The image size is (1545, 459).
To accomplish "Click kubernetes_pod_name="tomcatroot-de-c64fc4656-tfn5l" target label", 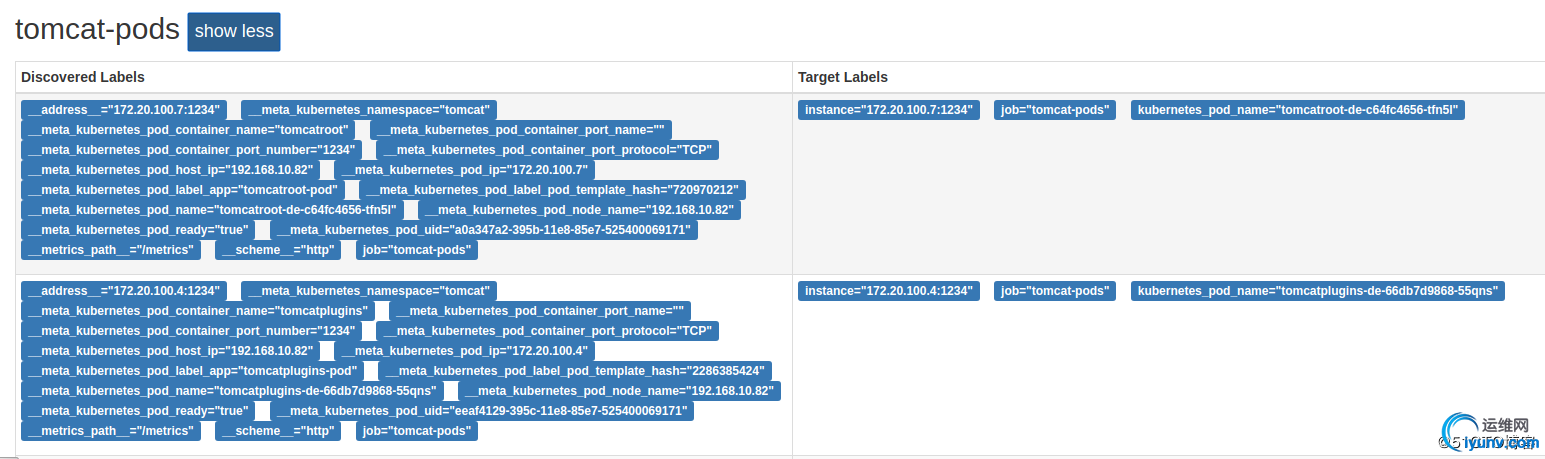I will [1298, 110].
